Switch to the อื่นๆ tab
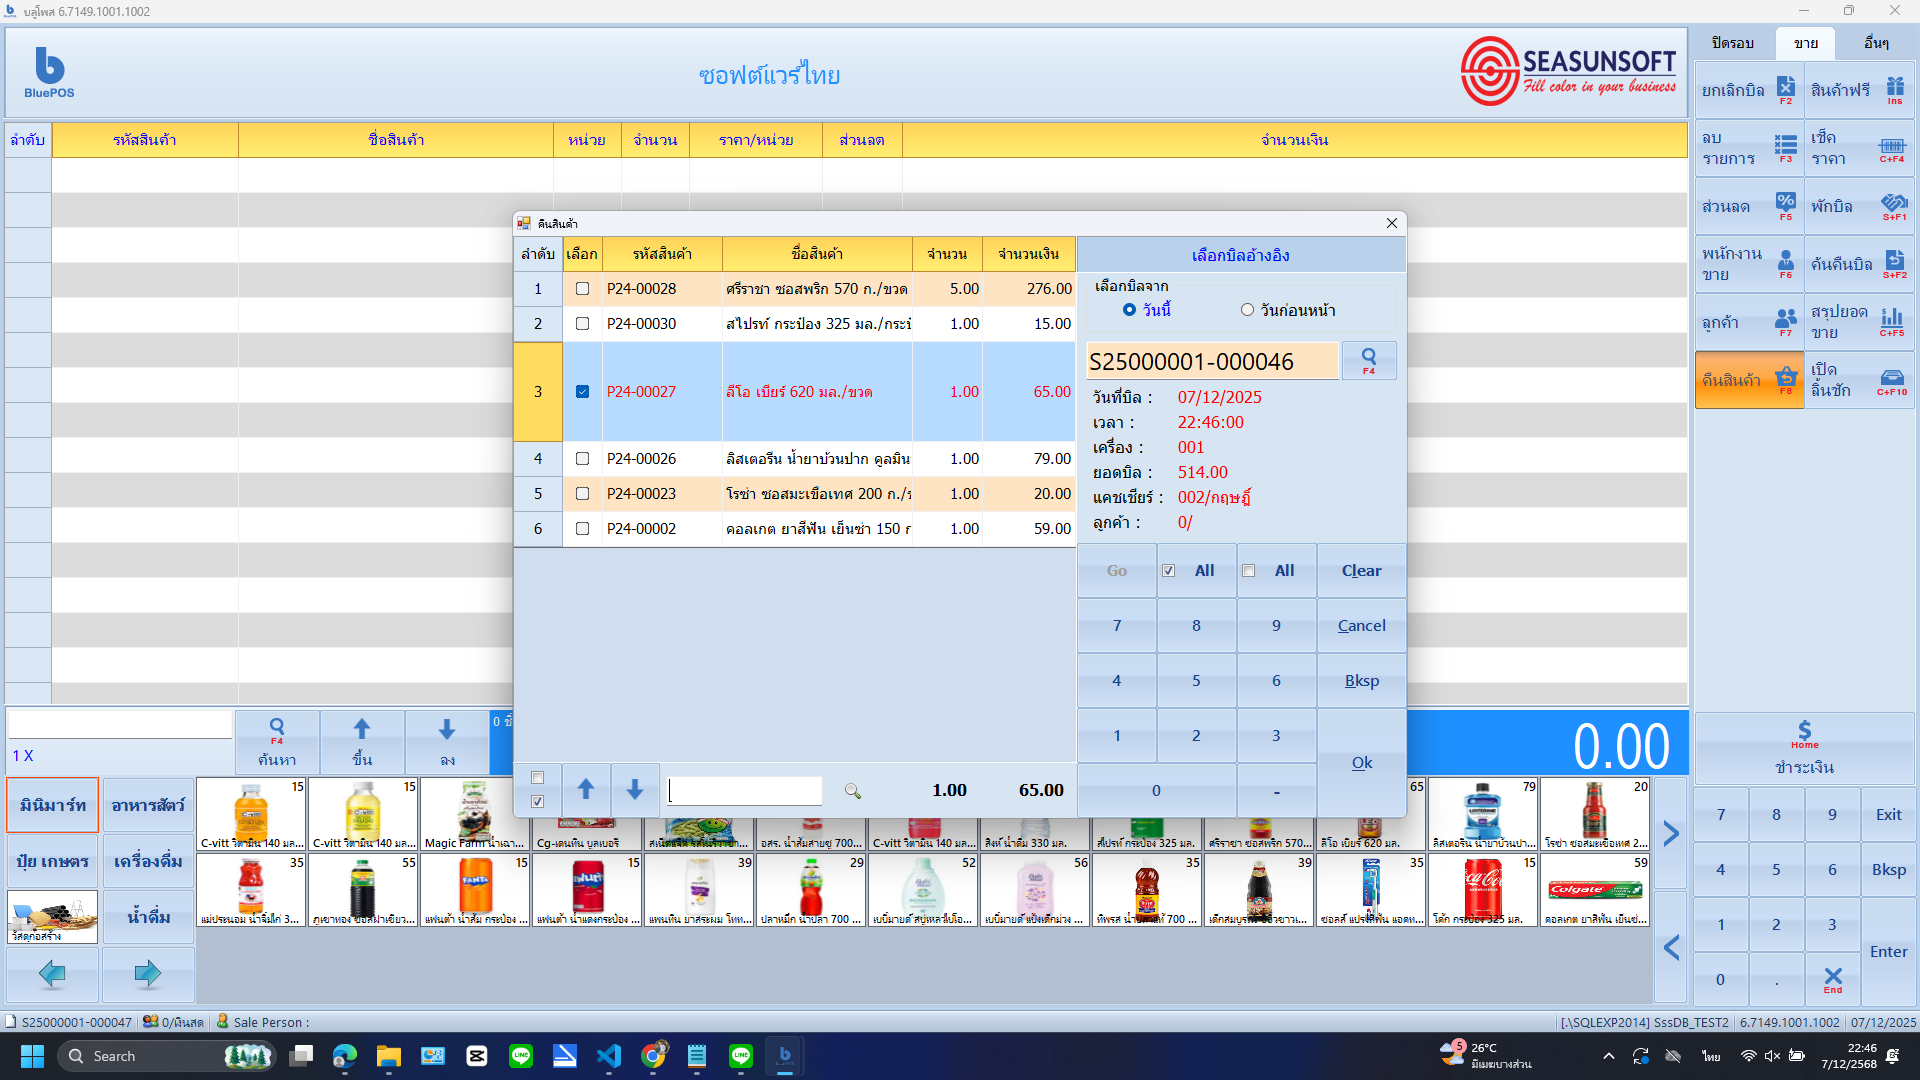The image size is (1920, 1080). [x=1879, y=43]
